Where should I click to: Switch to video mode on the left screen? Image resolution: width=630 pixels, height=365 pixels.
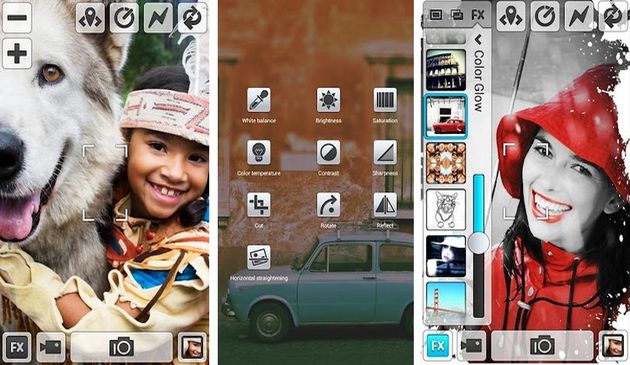(51, 347)
